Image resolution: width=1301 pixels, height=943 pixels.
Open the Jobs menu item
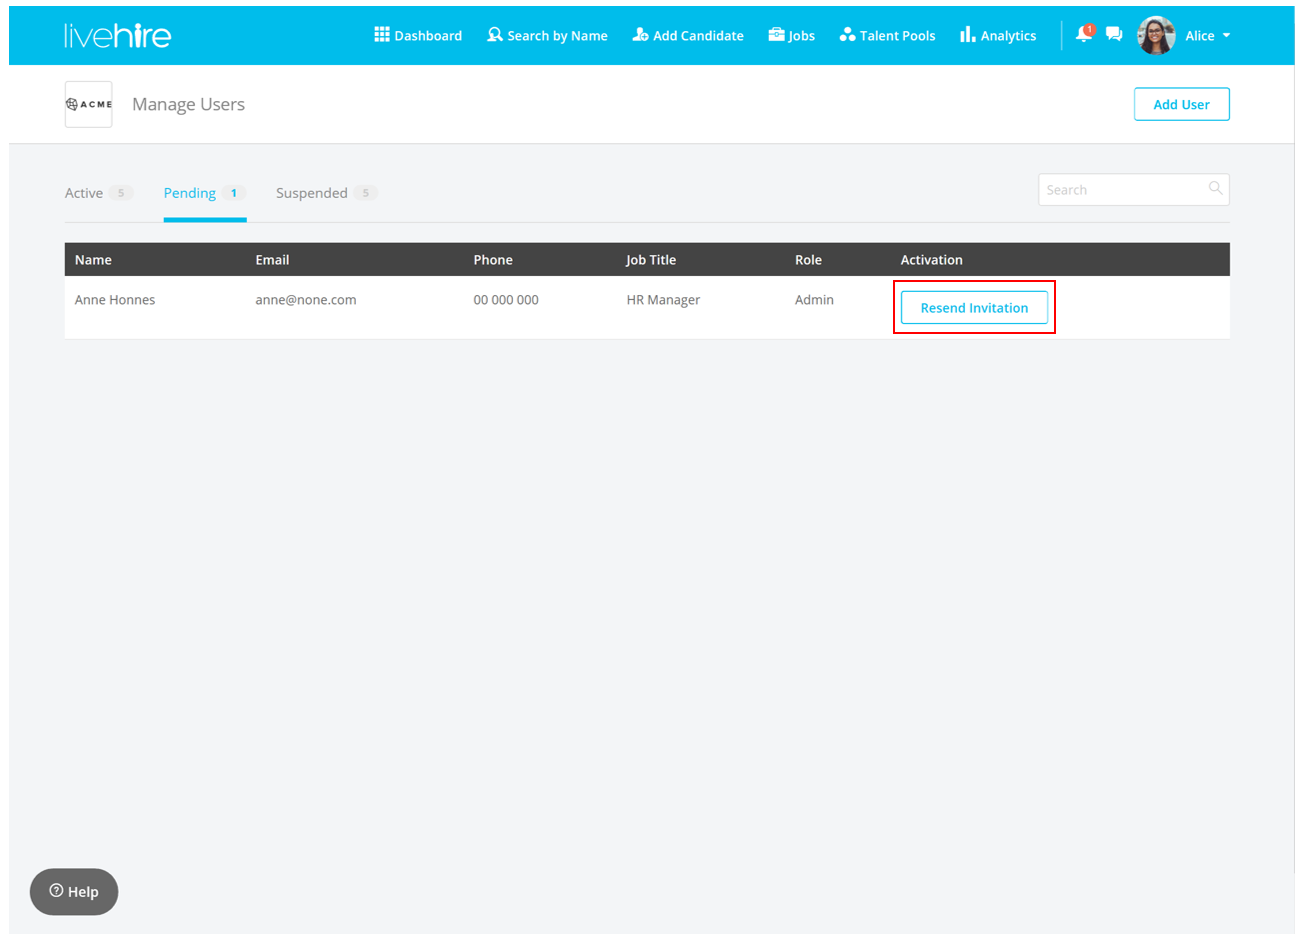pos(792,36)
